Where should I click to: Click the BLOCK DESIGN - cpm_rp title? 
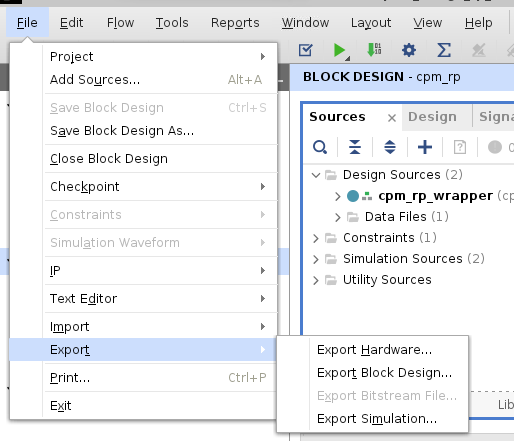tap(382, 77)
